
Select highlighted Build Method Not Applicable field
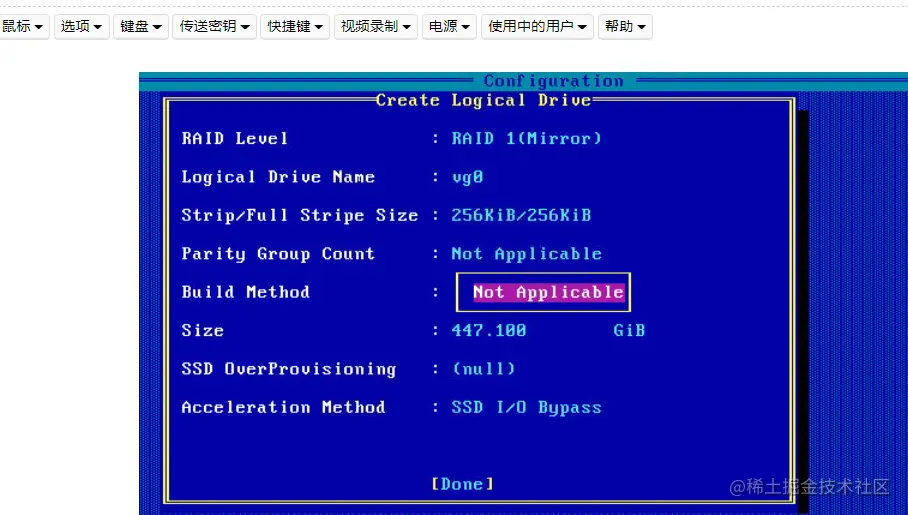pos(548,292)
